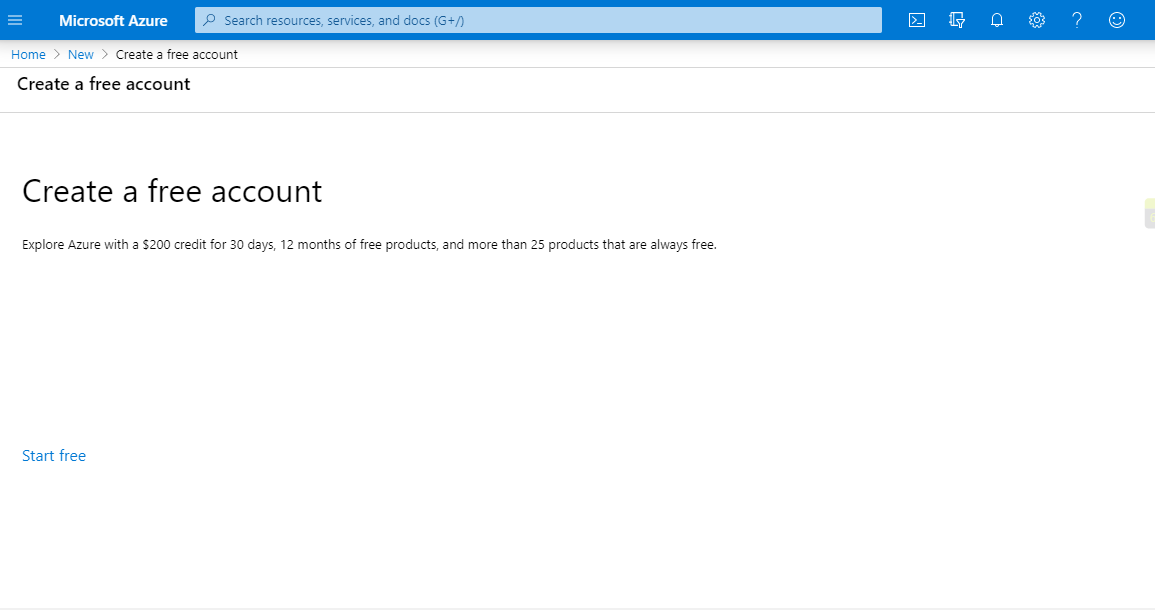Open portal Settings gear

coord(1036,20)
